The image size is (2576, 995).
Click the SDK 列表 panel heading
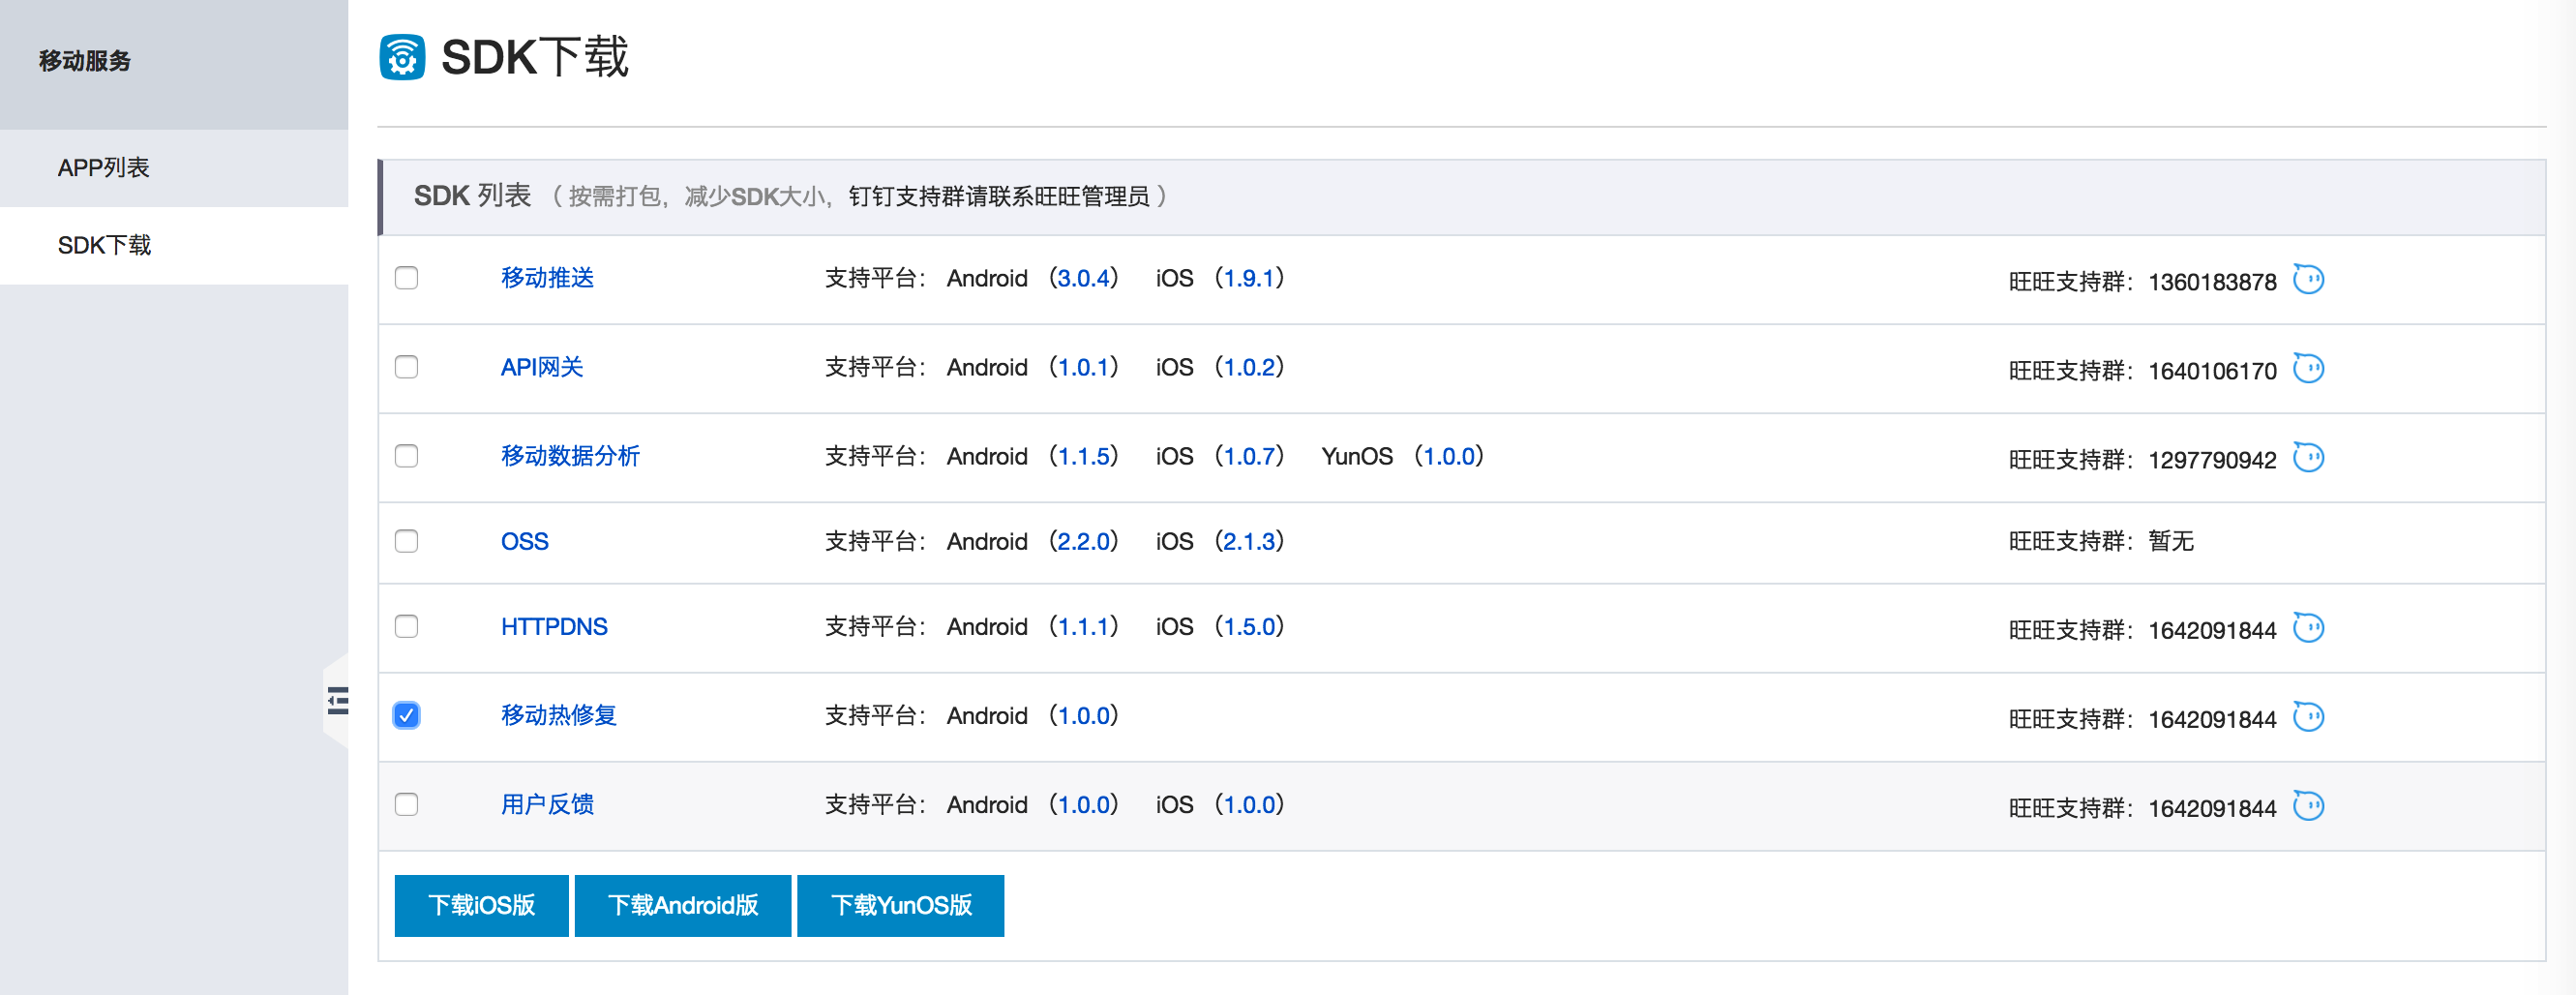pyautogui.click(x=472, y=195)
